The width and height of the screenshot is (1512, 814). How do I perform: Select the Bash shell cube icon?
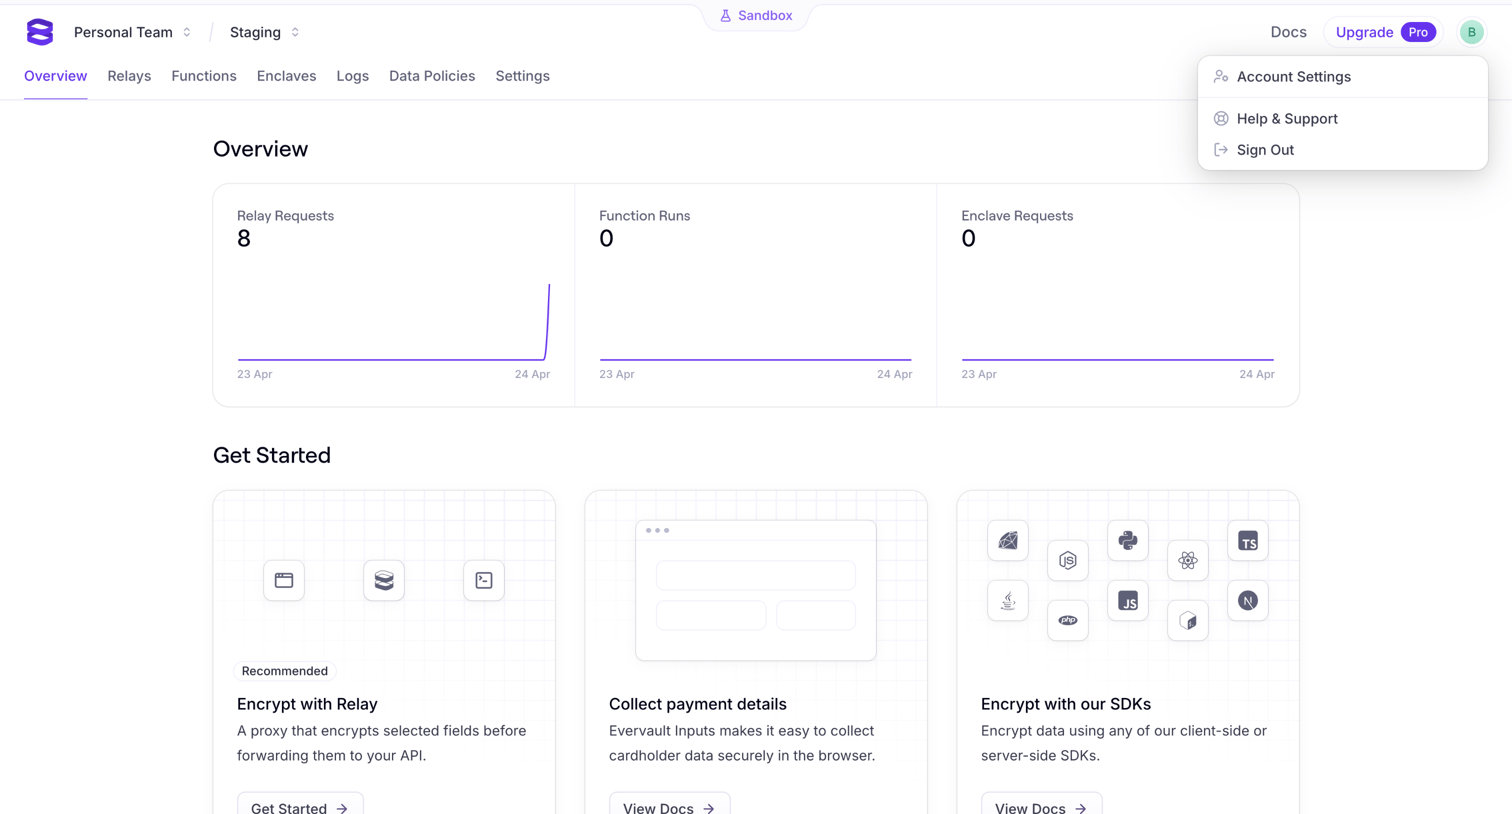(1188, 621)
